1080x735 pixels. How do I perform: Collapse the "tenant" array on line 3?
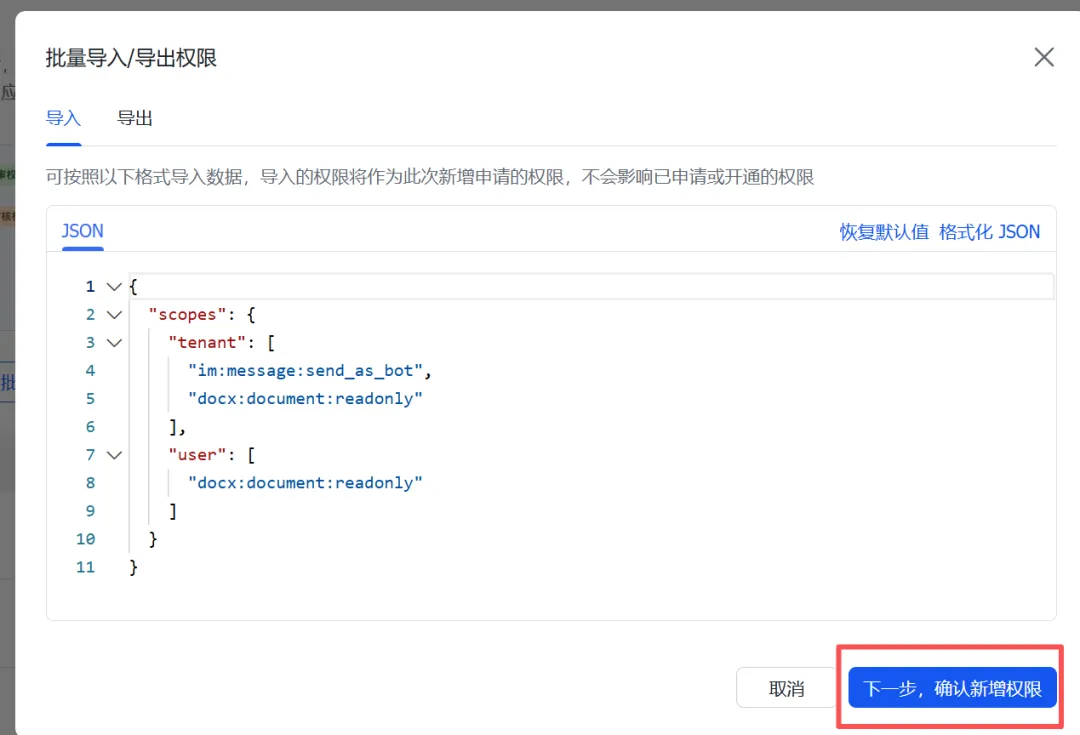(114, 342)
